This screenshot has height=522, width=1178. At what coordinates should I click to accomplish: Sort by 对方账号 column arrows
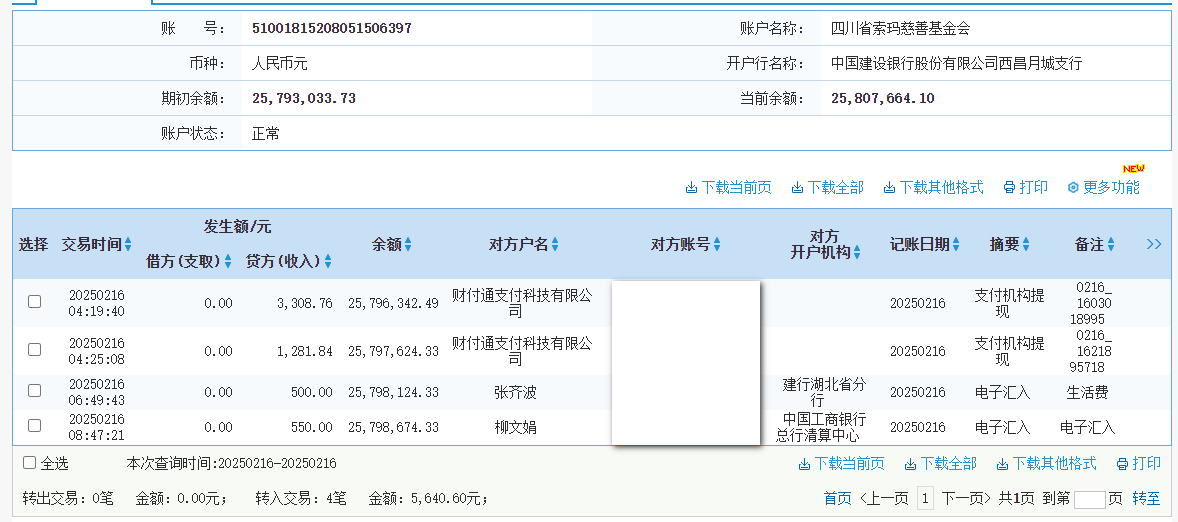[717, 244]
